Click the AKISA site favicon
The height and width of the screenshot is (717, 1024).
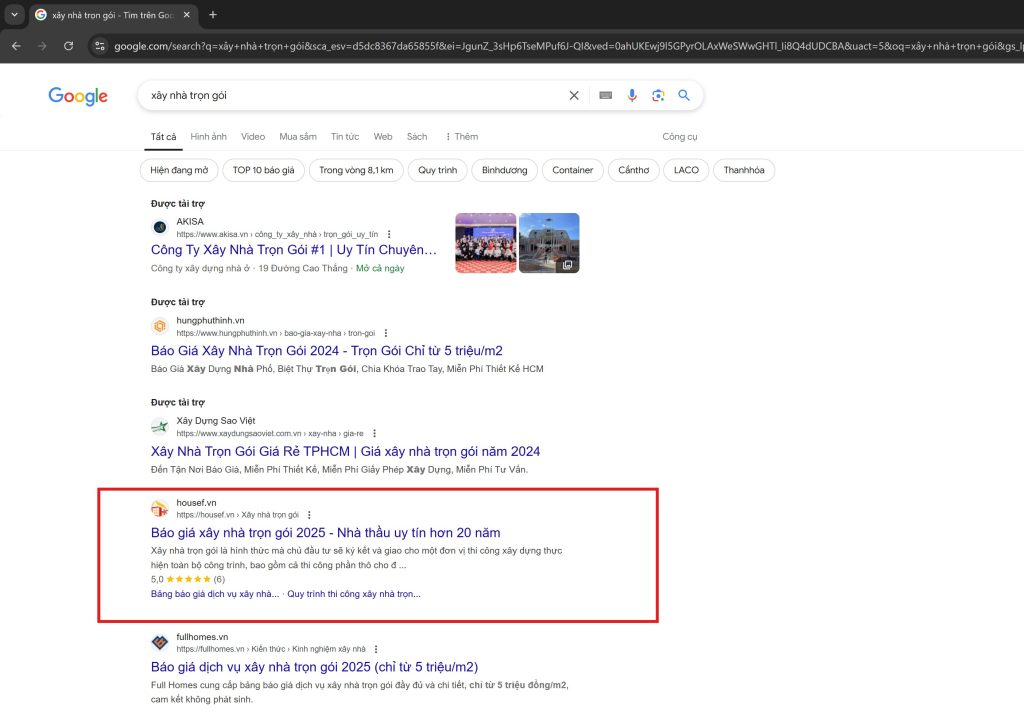coord(160,227)
